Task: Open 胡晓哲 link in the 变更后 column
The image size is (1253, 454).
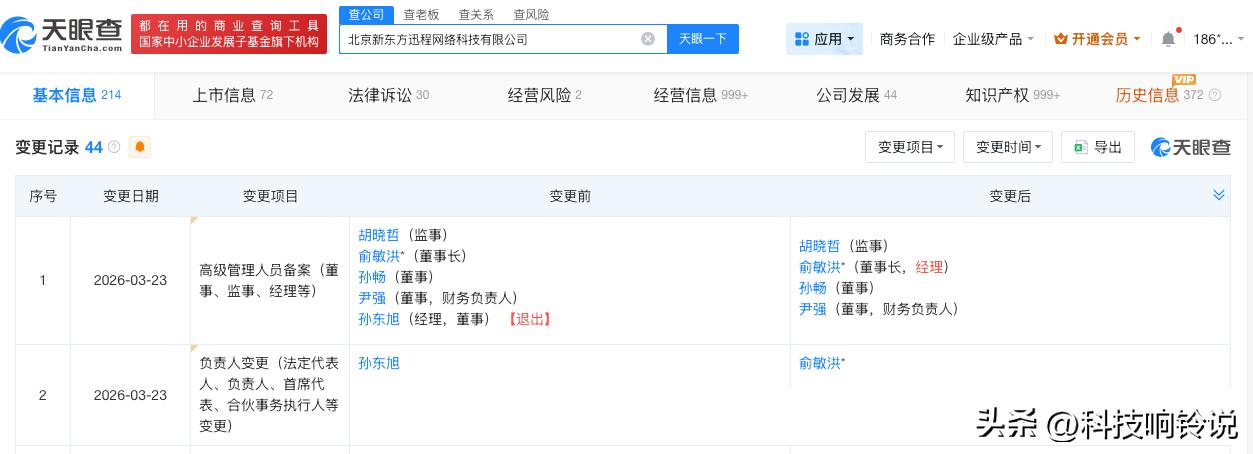Action: pyautogui.click(x=820, y=246)
